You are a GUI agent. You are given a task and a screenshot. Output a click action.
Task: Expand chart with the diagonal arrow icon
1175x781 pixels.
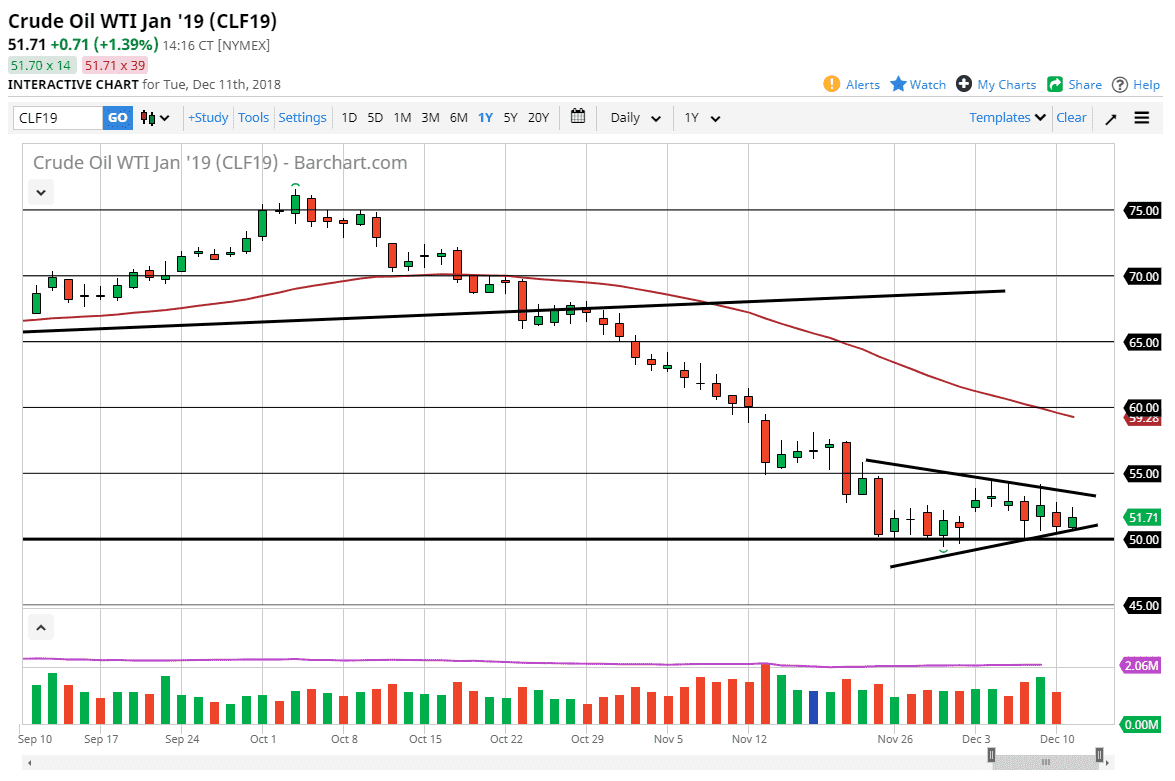(x=1111, y=118)
